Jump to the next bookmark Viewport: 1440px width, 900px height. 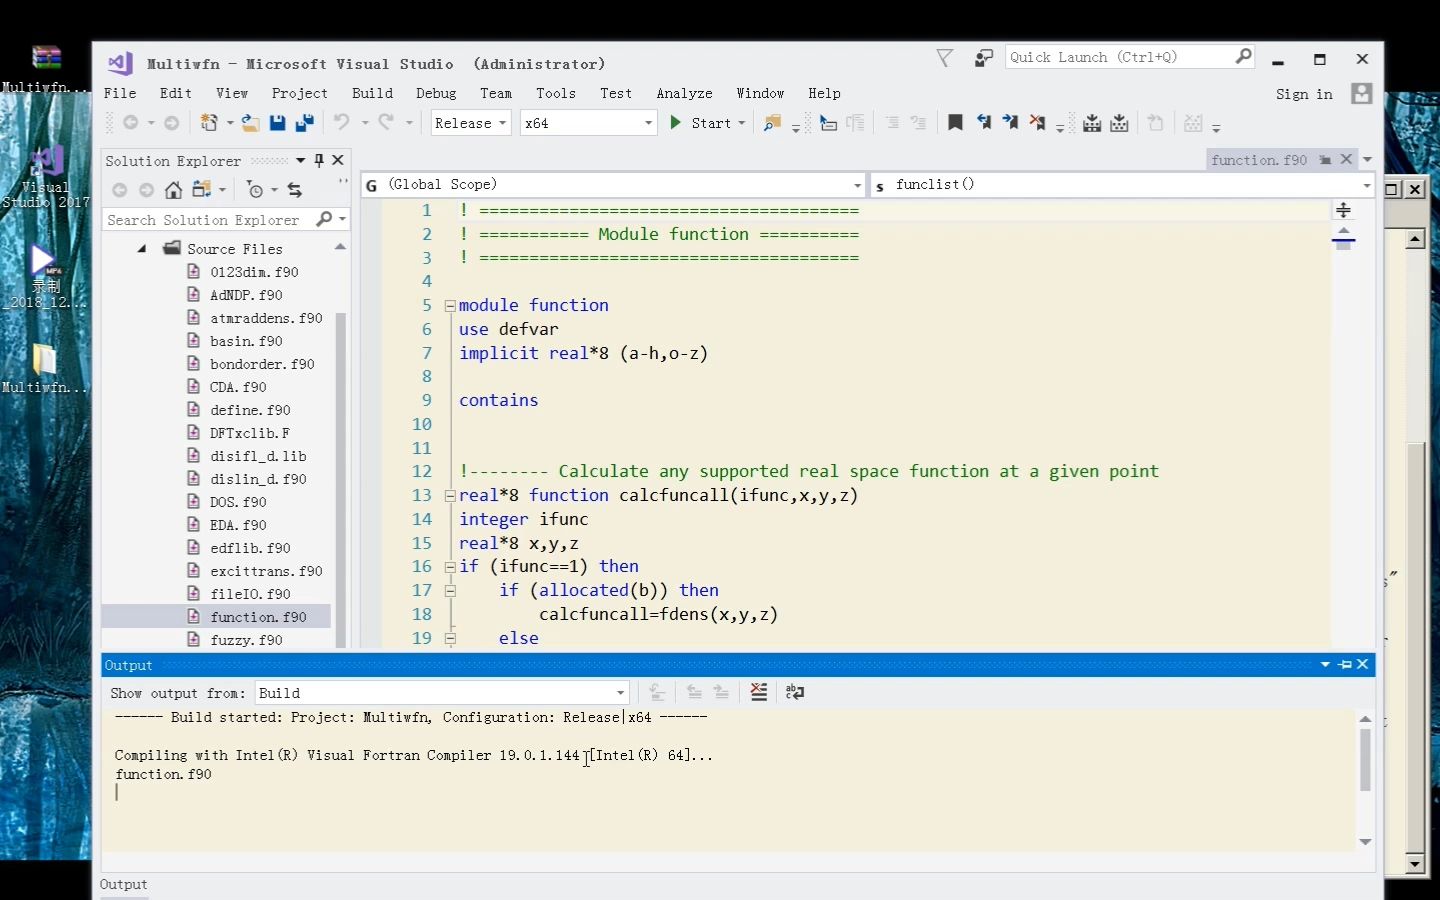(1010, 123)
